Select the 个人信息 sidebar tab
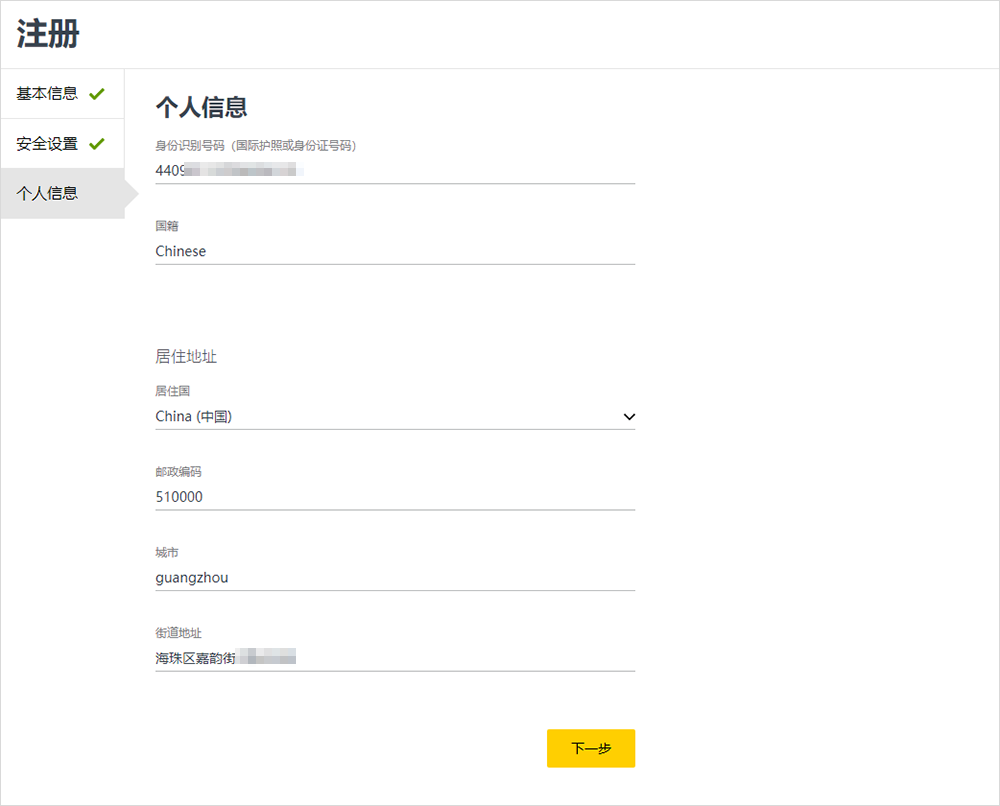This screenshot has width=1000, height=806. [48, 194]
